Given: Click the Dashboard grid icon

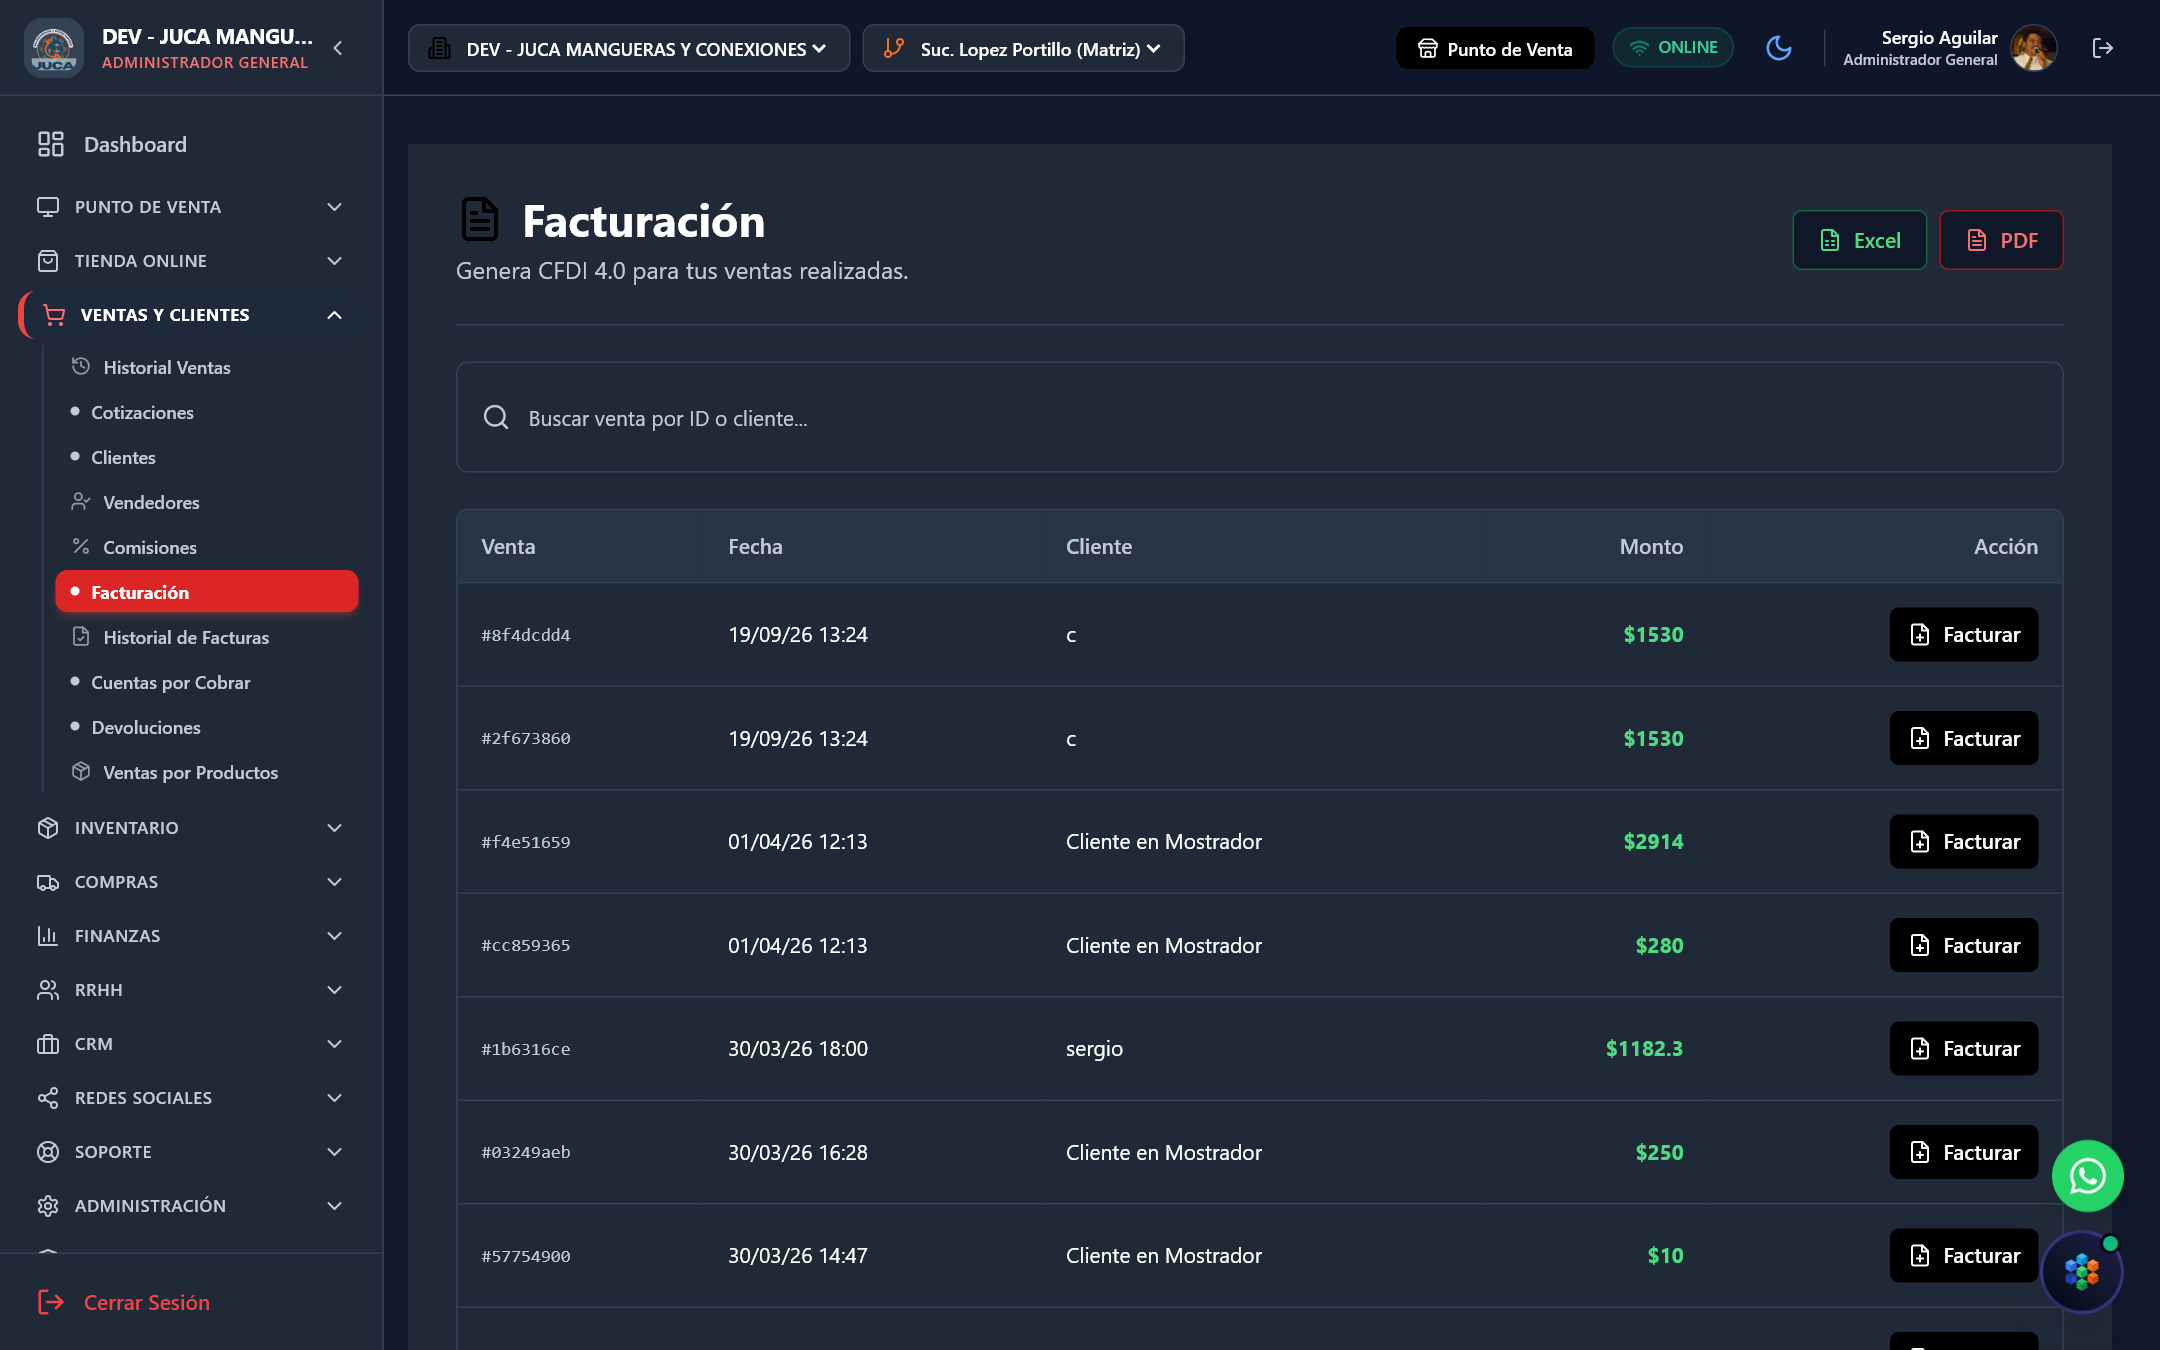Looking at the screenshot, I should pyautogui.click(x=51, y=144).
